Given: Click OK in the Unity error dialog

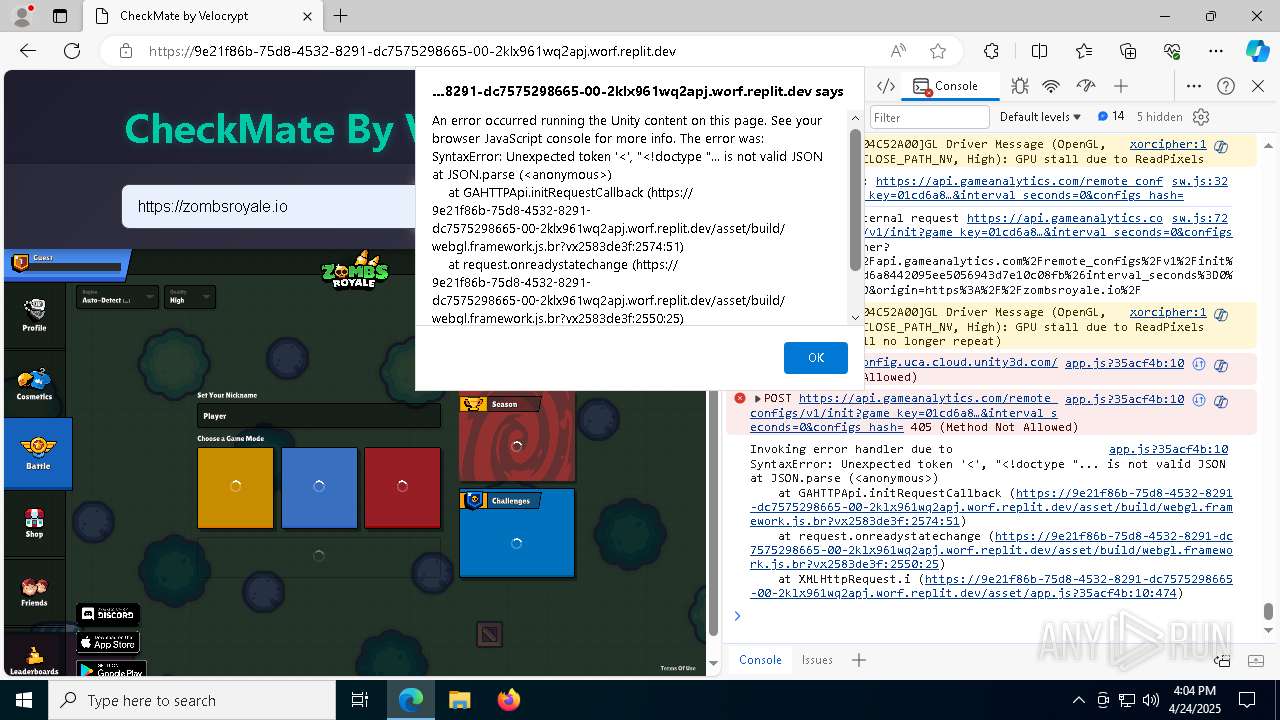Looking at the screenshot, I should (816, 358).
